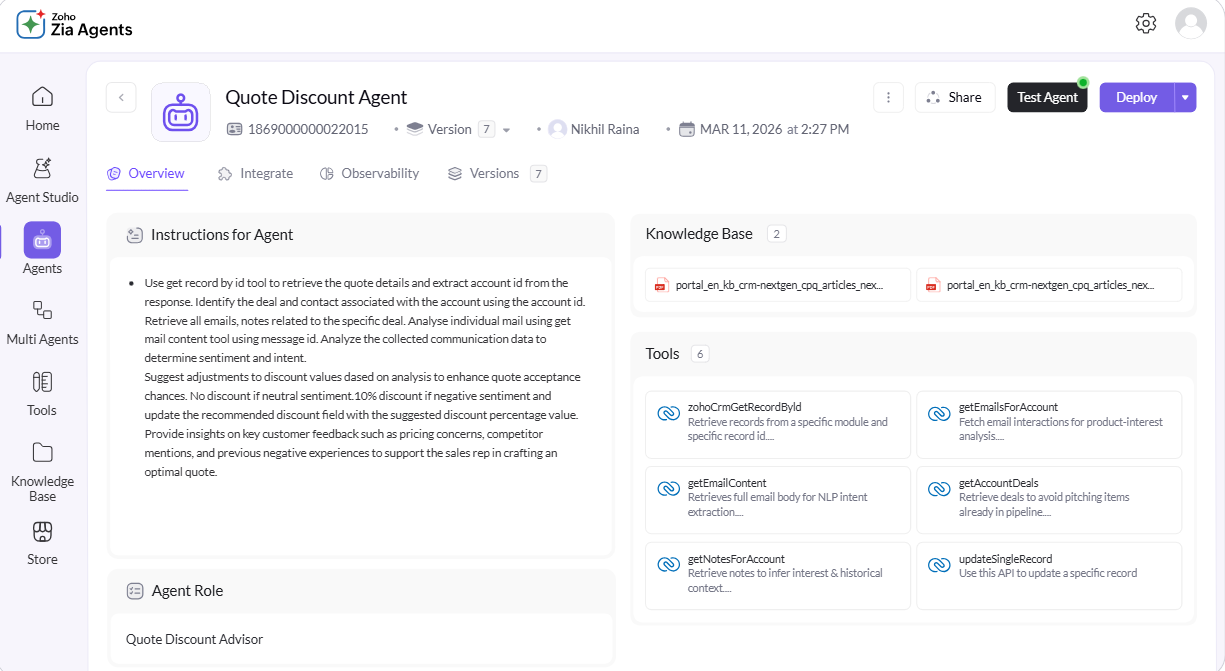
Task: Open the getNotesForAccount tool
Action: coord(778,576)
